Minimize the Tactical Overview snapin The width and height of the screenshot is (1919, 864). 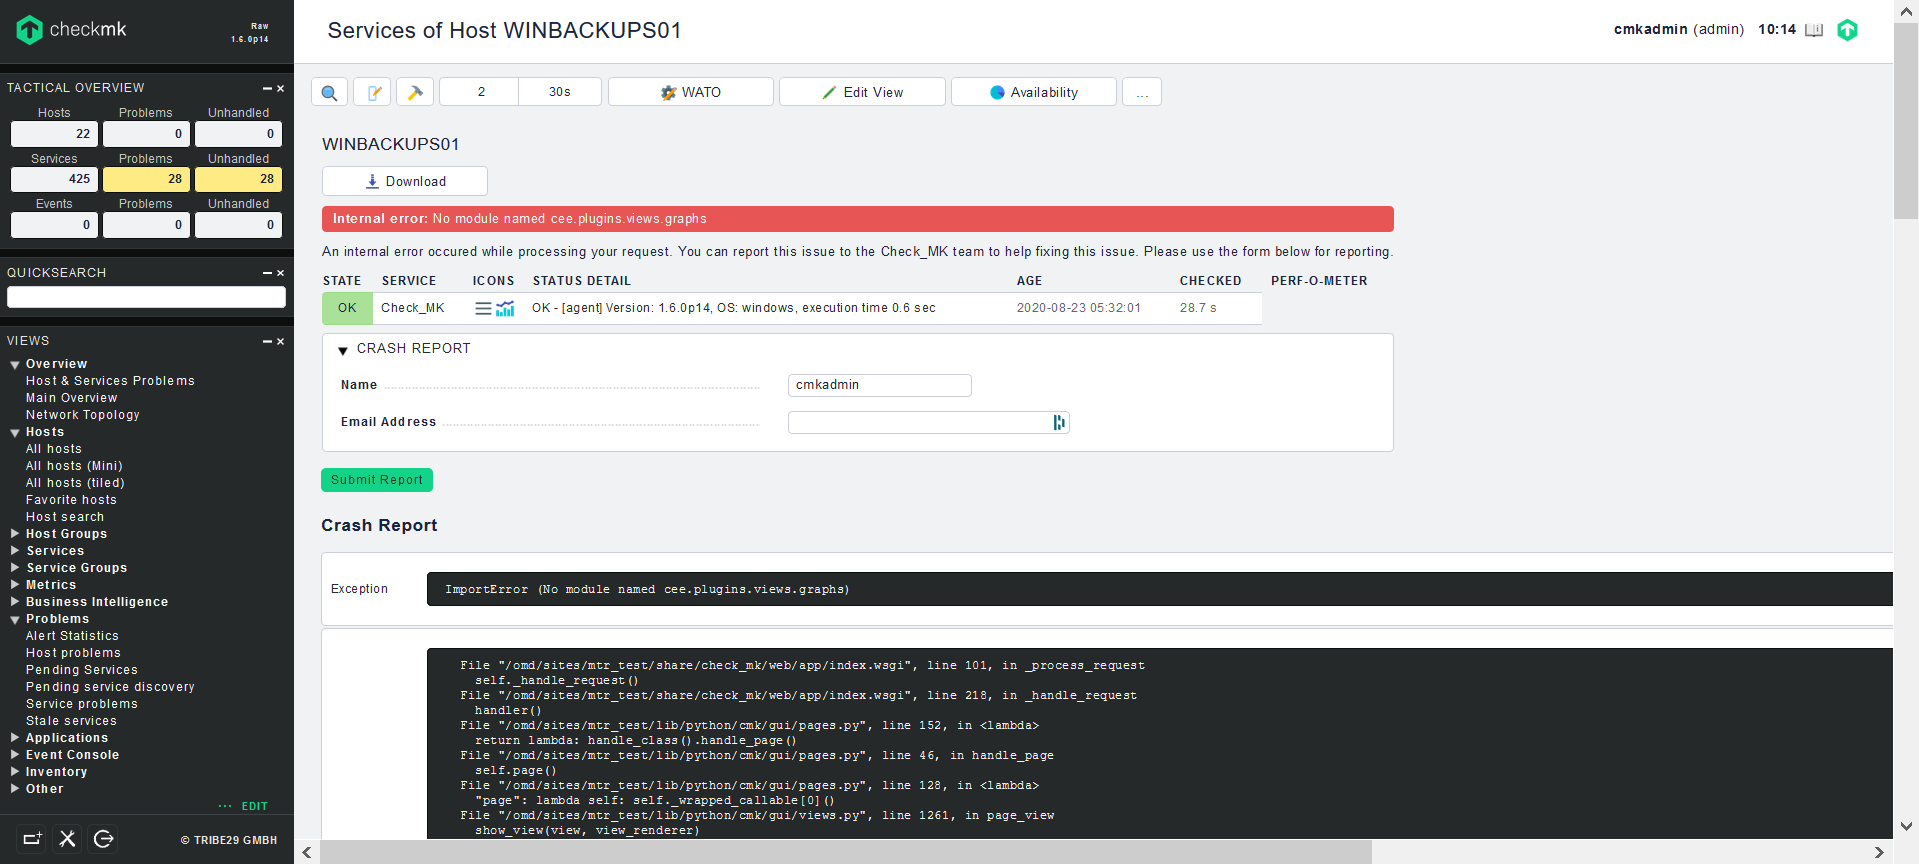point(267,89)
